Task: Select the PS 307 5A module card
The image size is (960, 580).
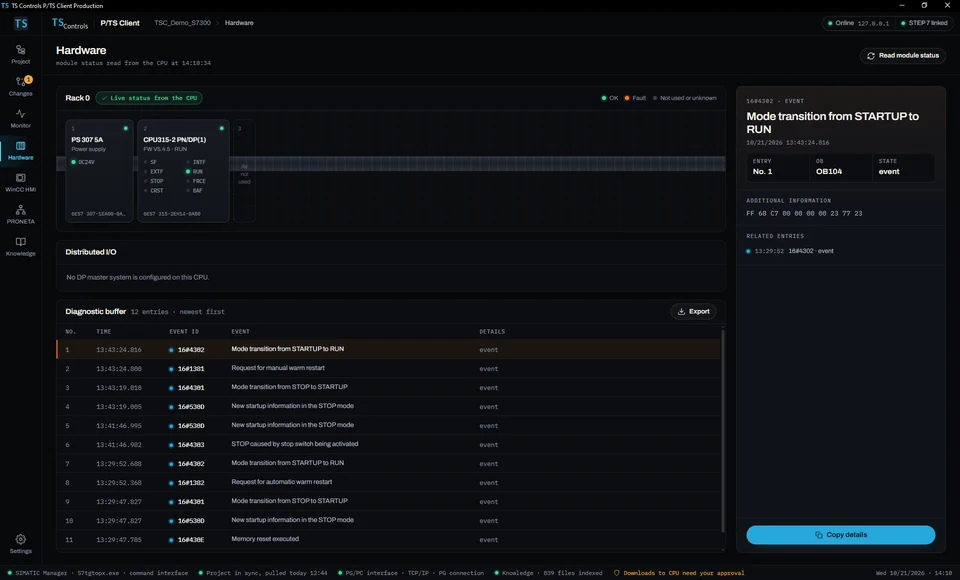Action: point(99,171)
